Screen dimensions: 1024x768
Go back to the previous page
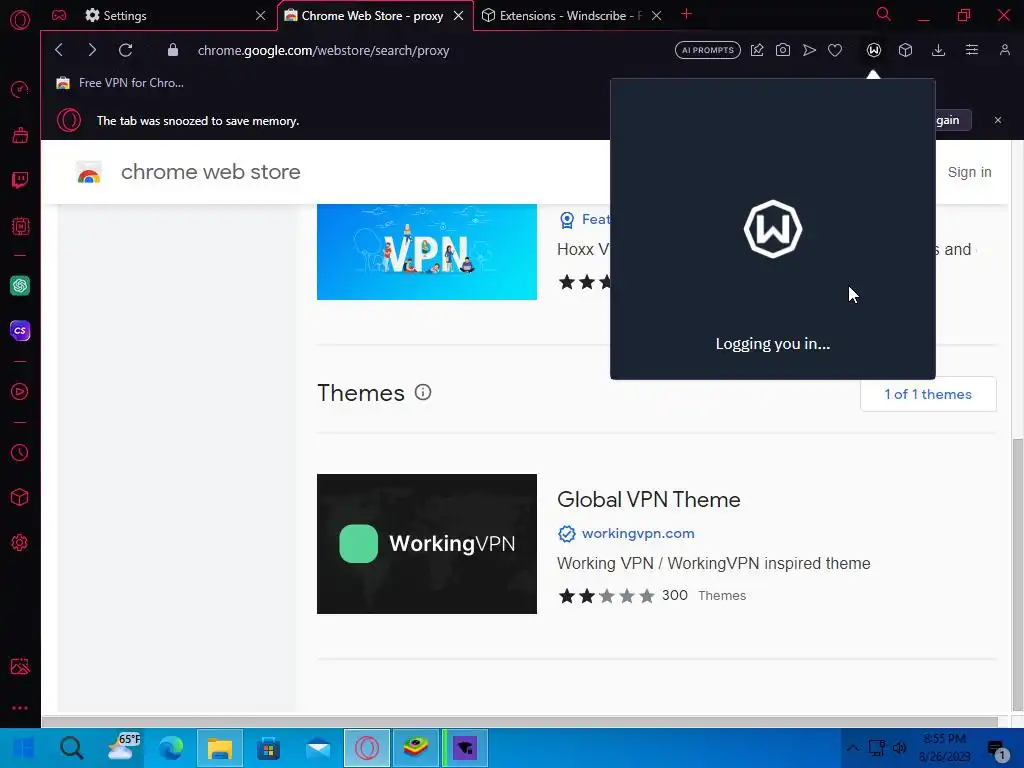(x=59, y=50)
